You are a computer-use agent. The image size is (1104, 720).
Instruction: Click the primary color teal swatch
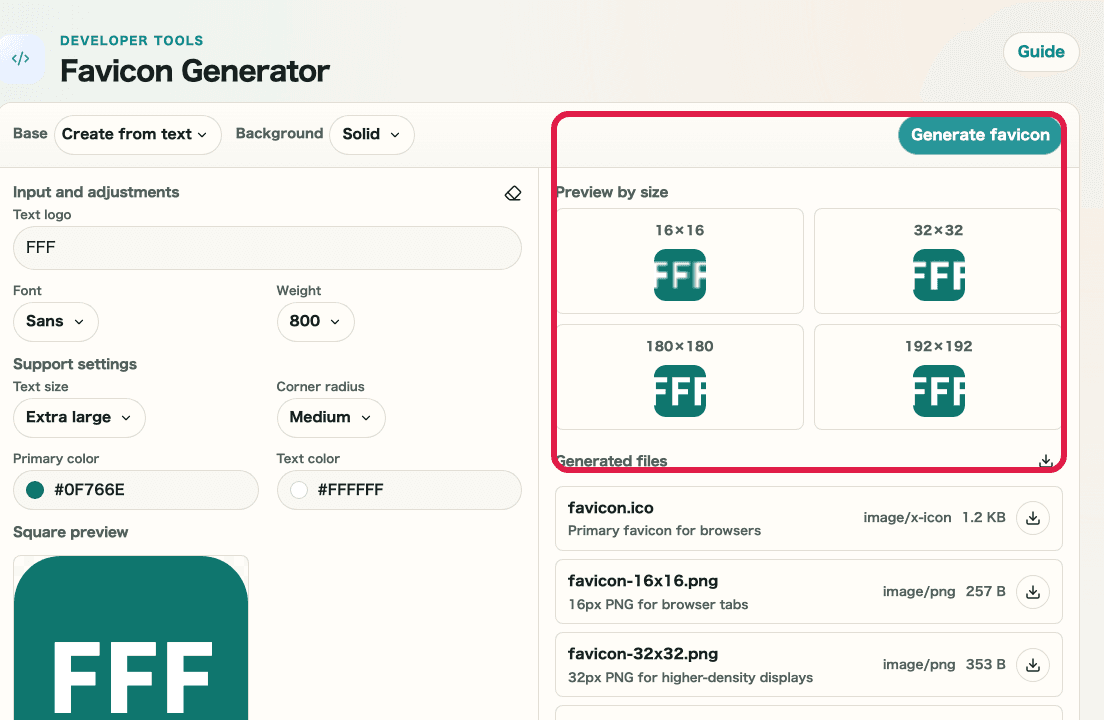(35, 490)
